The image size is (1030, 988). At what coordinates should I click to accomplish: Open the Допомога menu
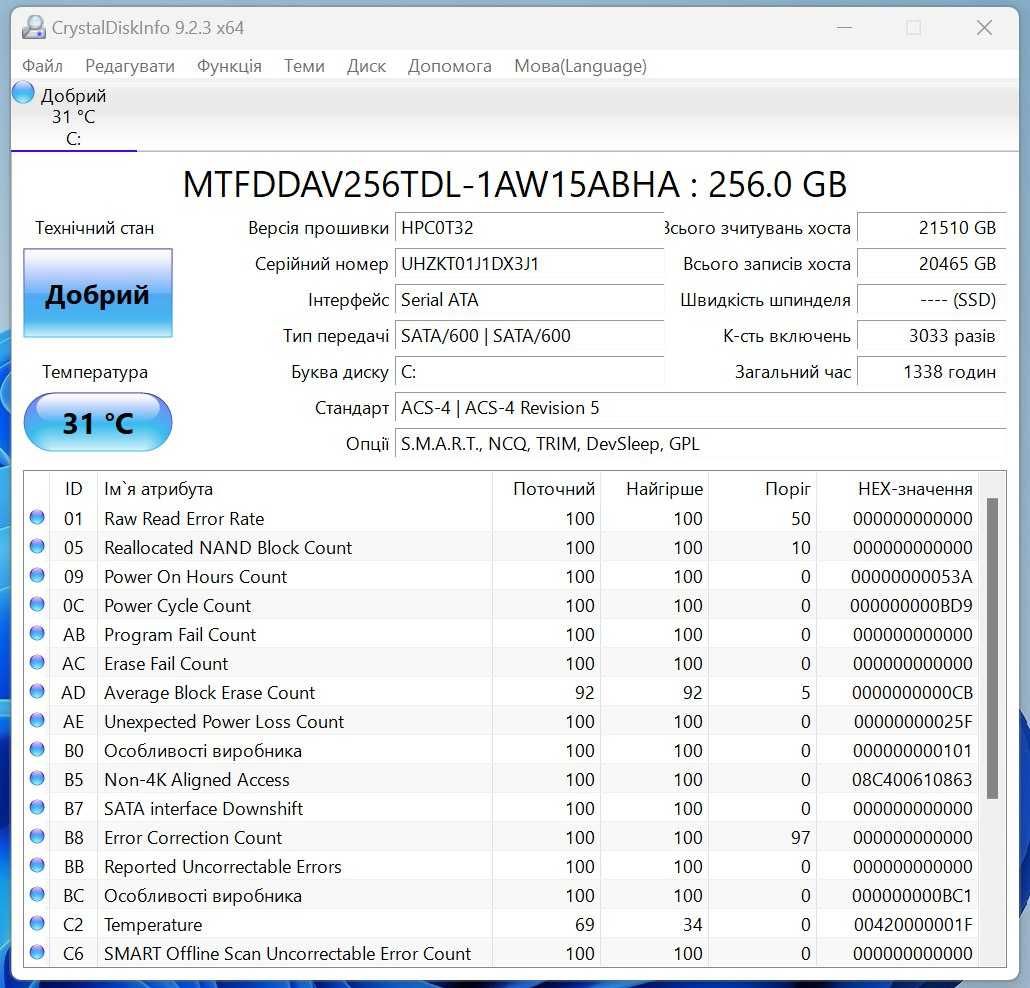point(450,66)
